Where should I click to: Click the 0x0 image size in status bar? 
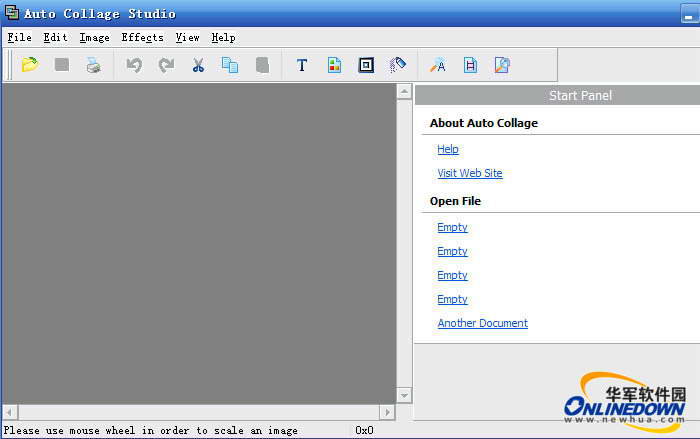[x=364, y=431]
